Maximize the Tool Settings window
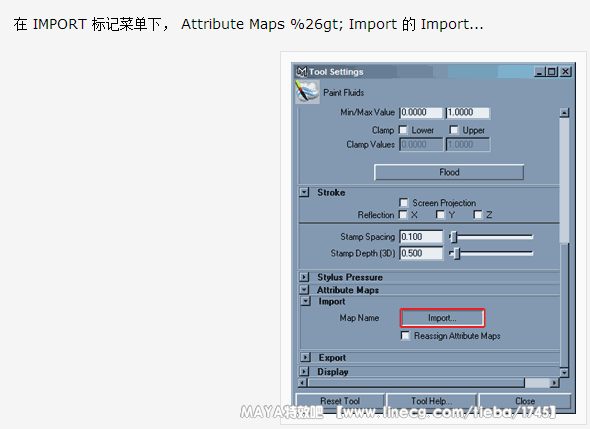Viewport: 590px width, 429px height. coord(552,72)
